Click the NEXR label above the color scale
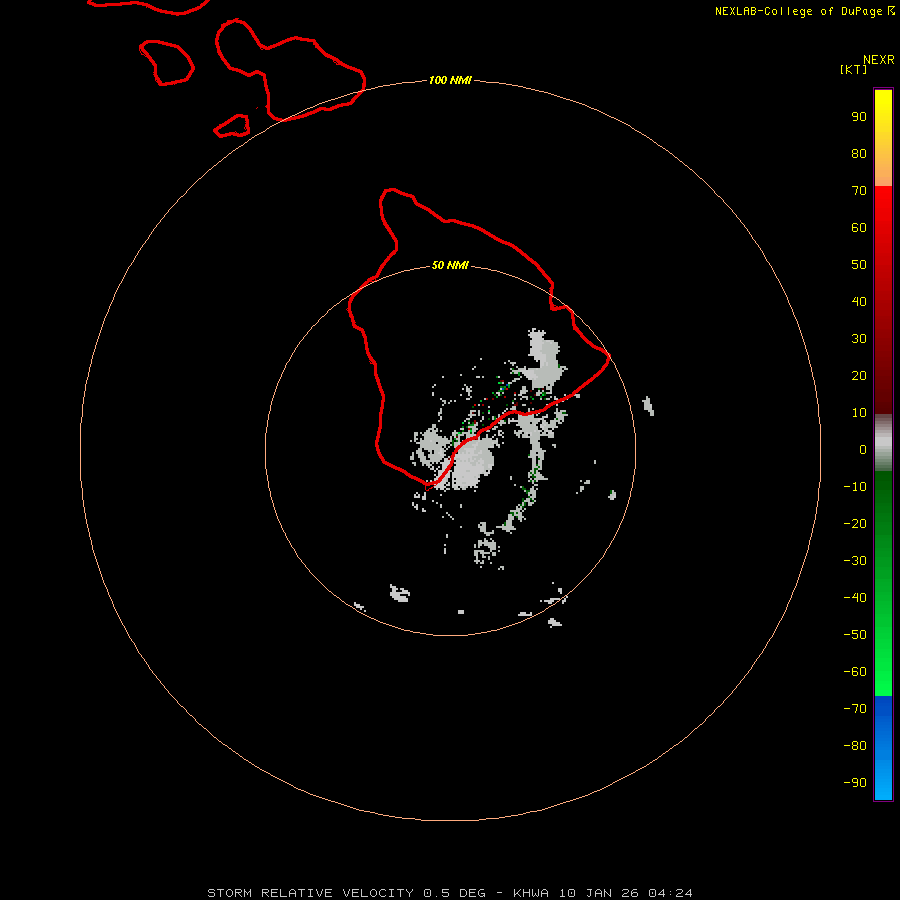 click(x=879, y=60)
